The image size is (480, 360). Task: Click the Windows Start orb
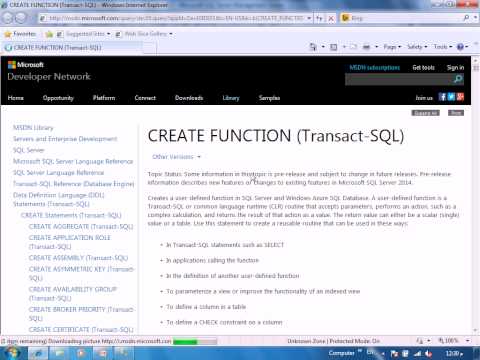[12, 353]
